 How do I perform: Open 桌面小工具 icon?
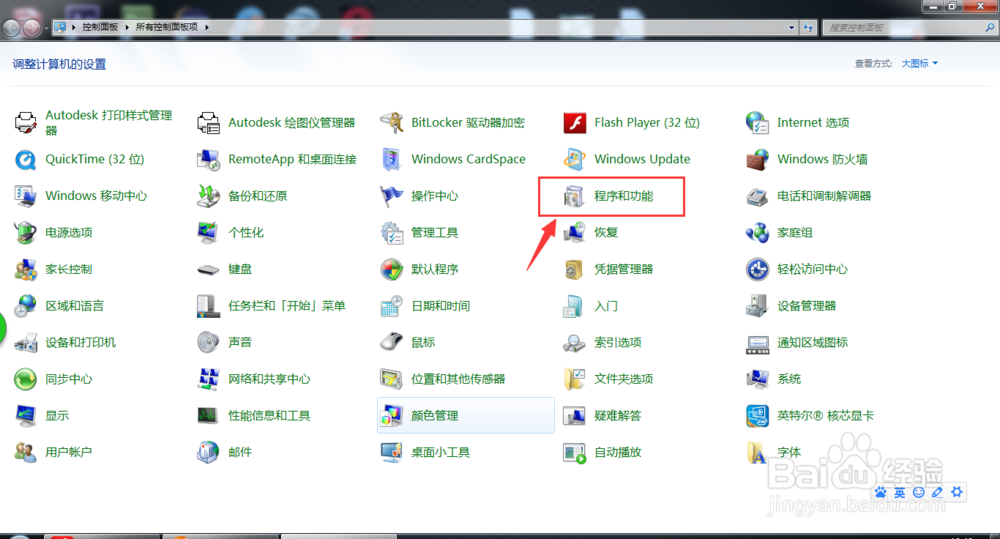[x=392, y=452]
